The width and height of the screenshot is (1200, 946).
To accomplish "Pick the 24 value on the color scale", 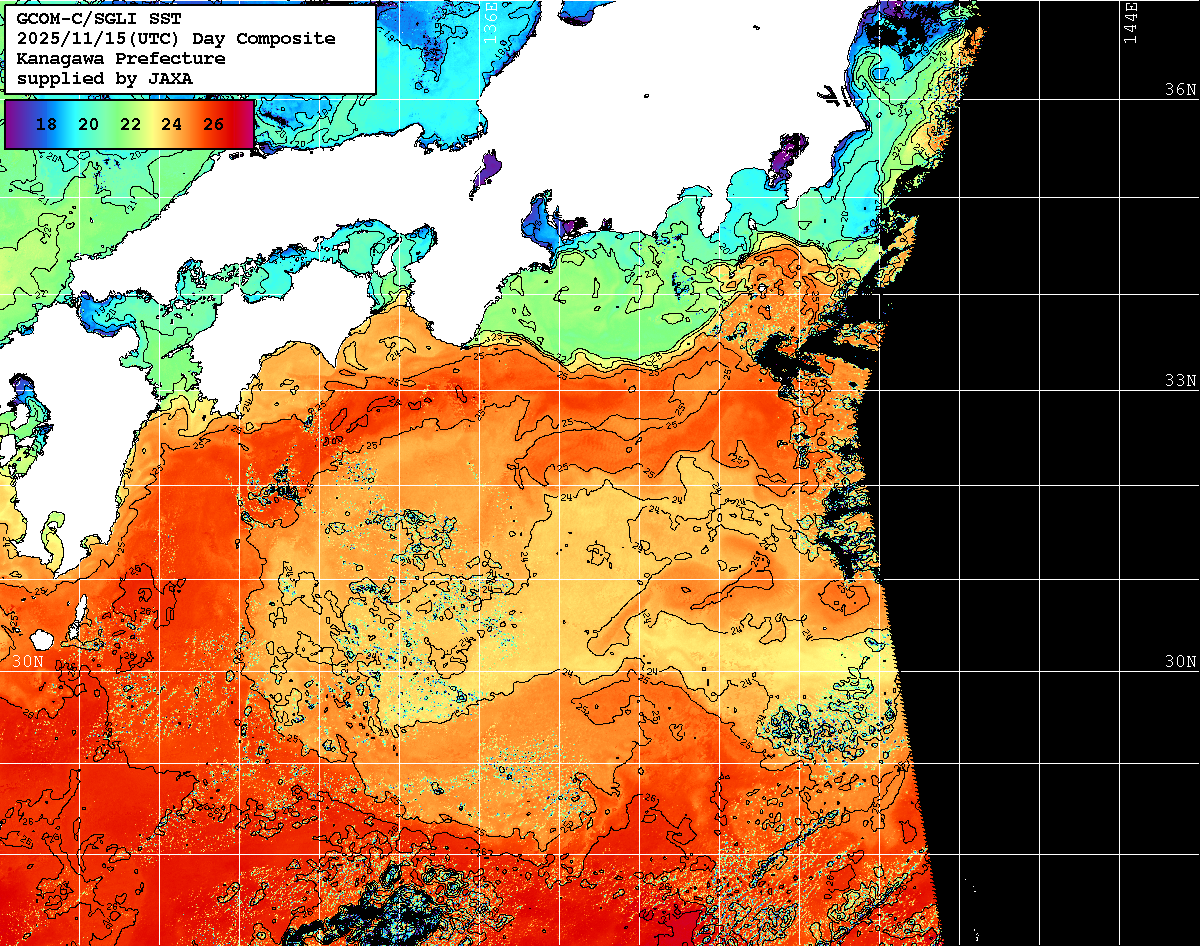I will (x=171, y=124).
